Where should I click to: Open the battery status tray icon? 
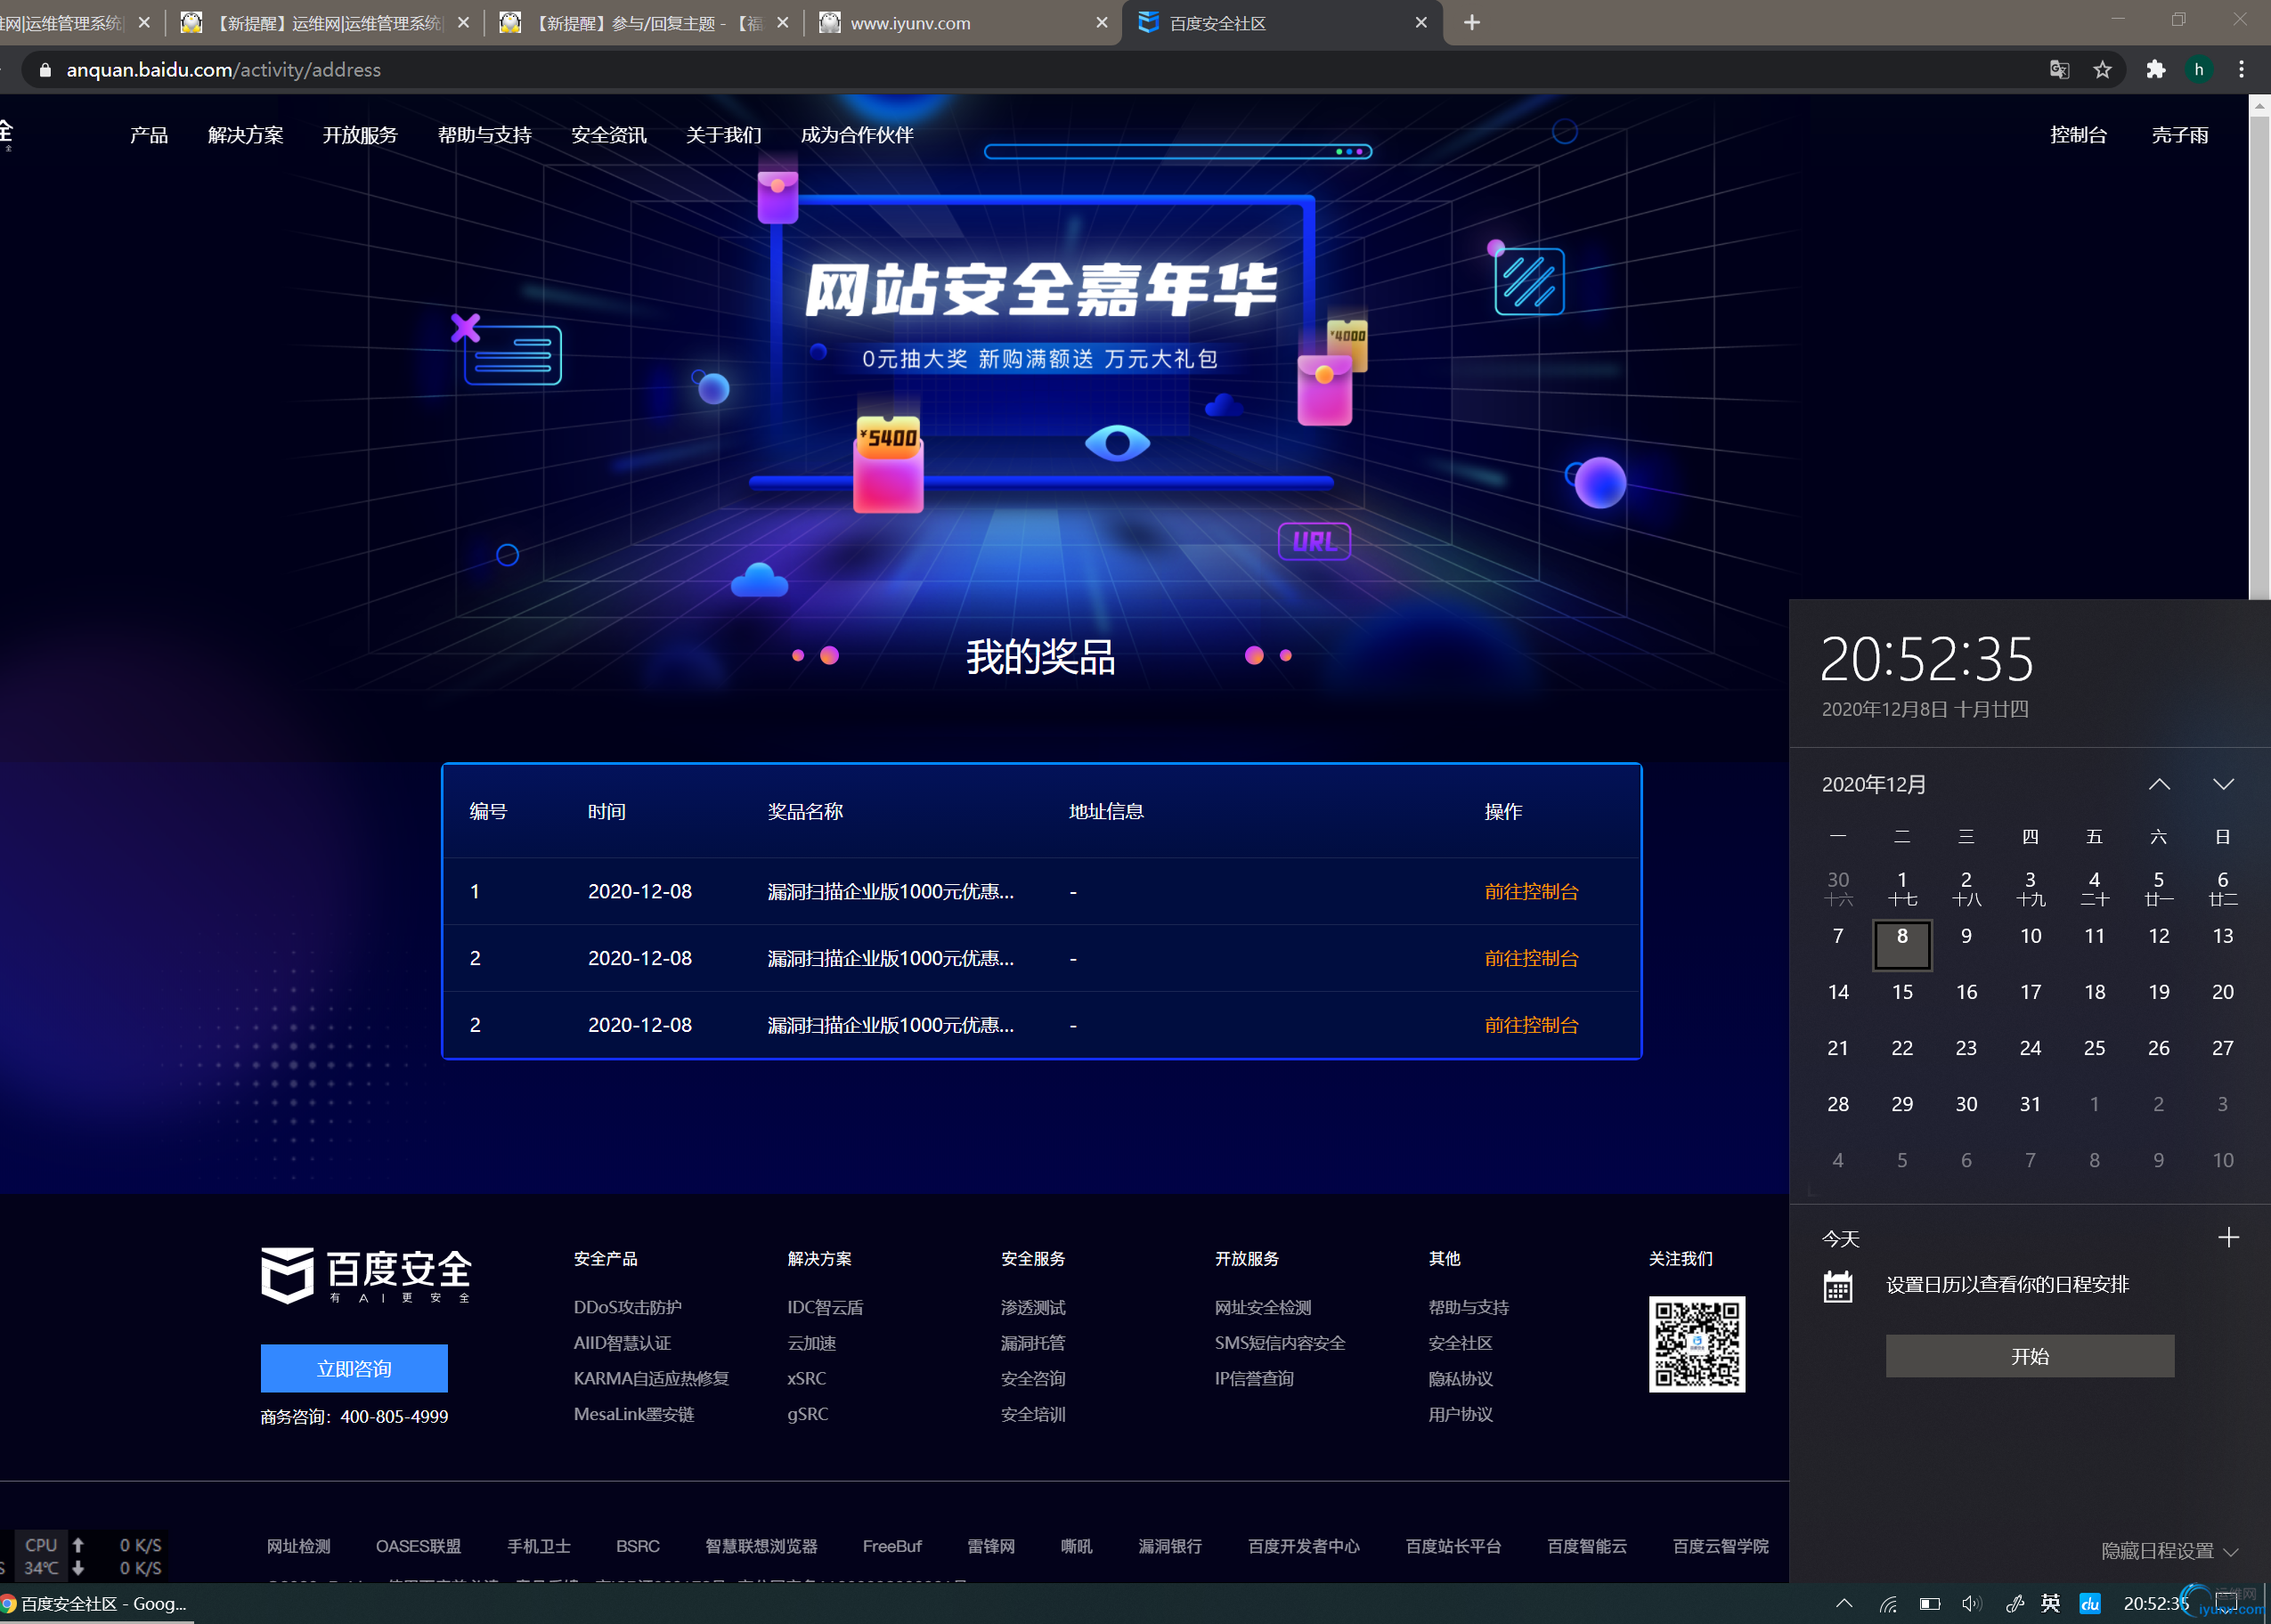pyautogui.click(x=1930, y=1604)
